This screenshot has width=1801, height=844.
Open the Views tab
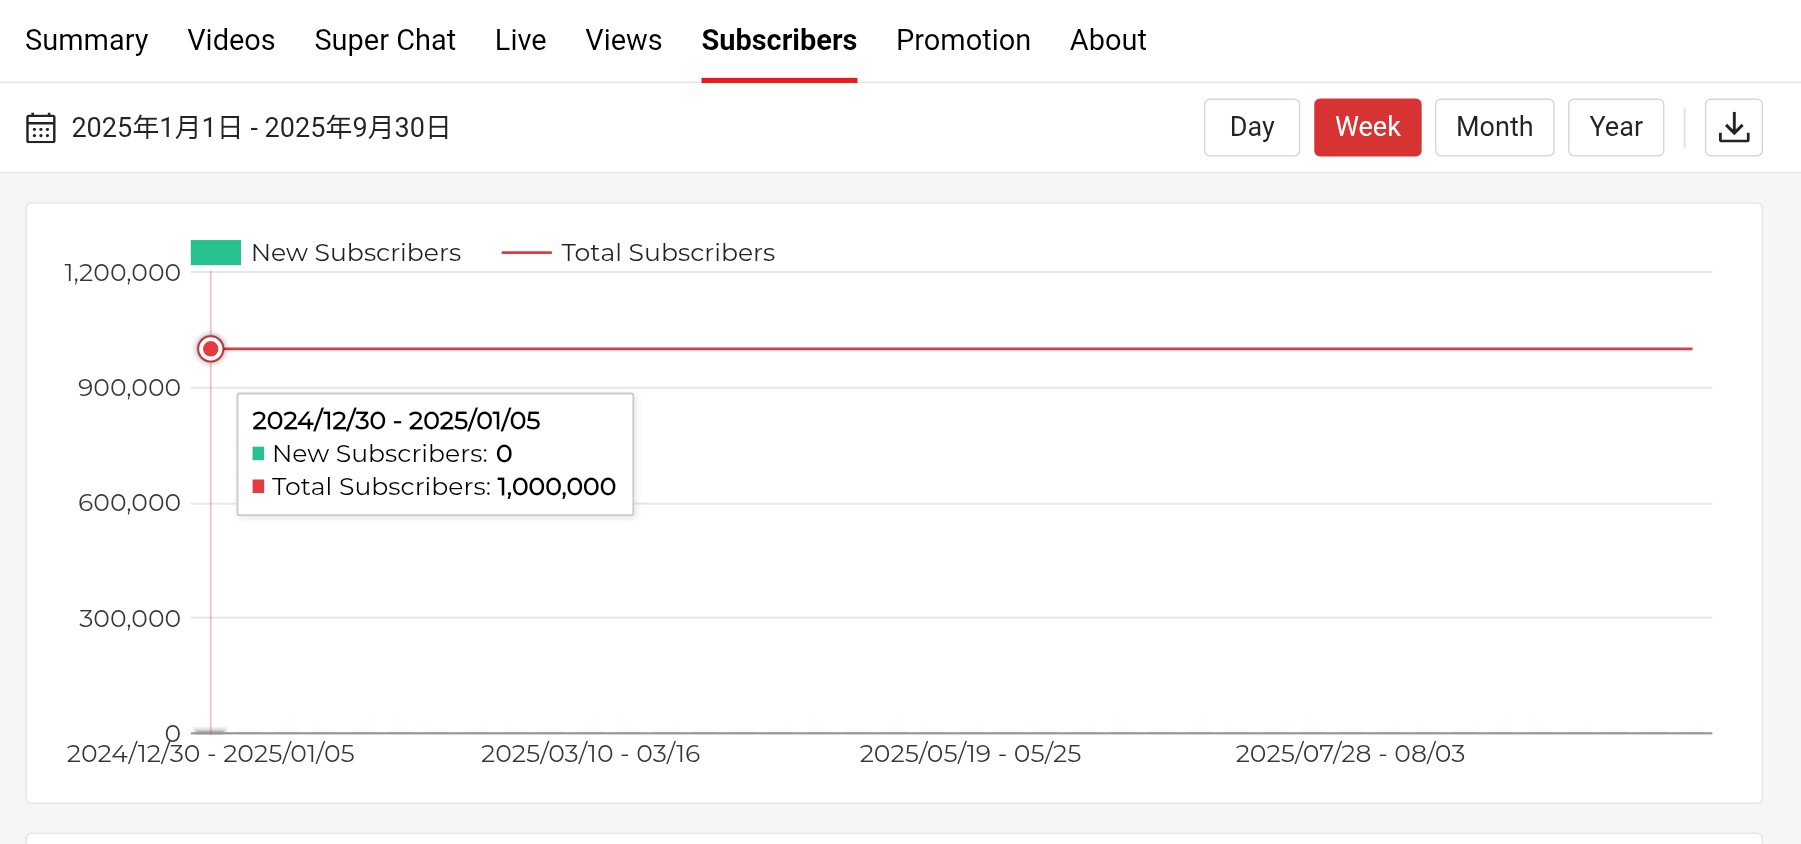click(x=624, y=40)
